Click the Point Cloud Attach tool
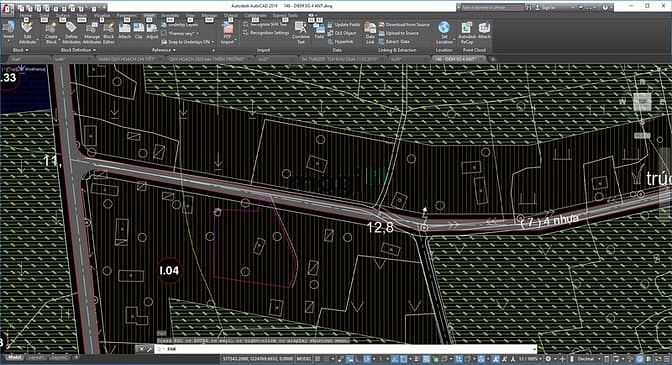 pyautogui.click(x=484, y=31)
